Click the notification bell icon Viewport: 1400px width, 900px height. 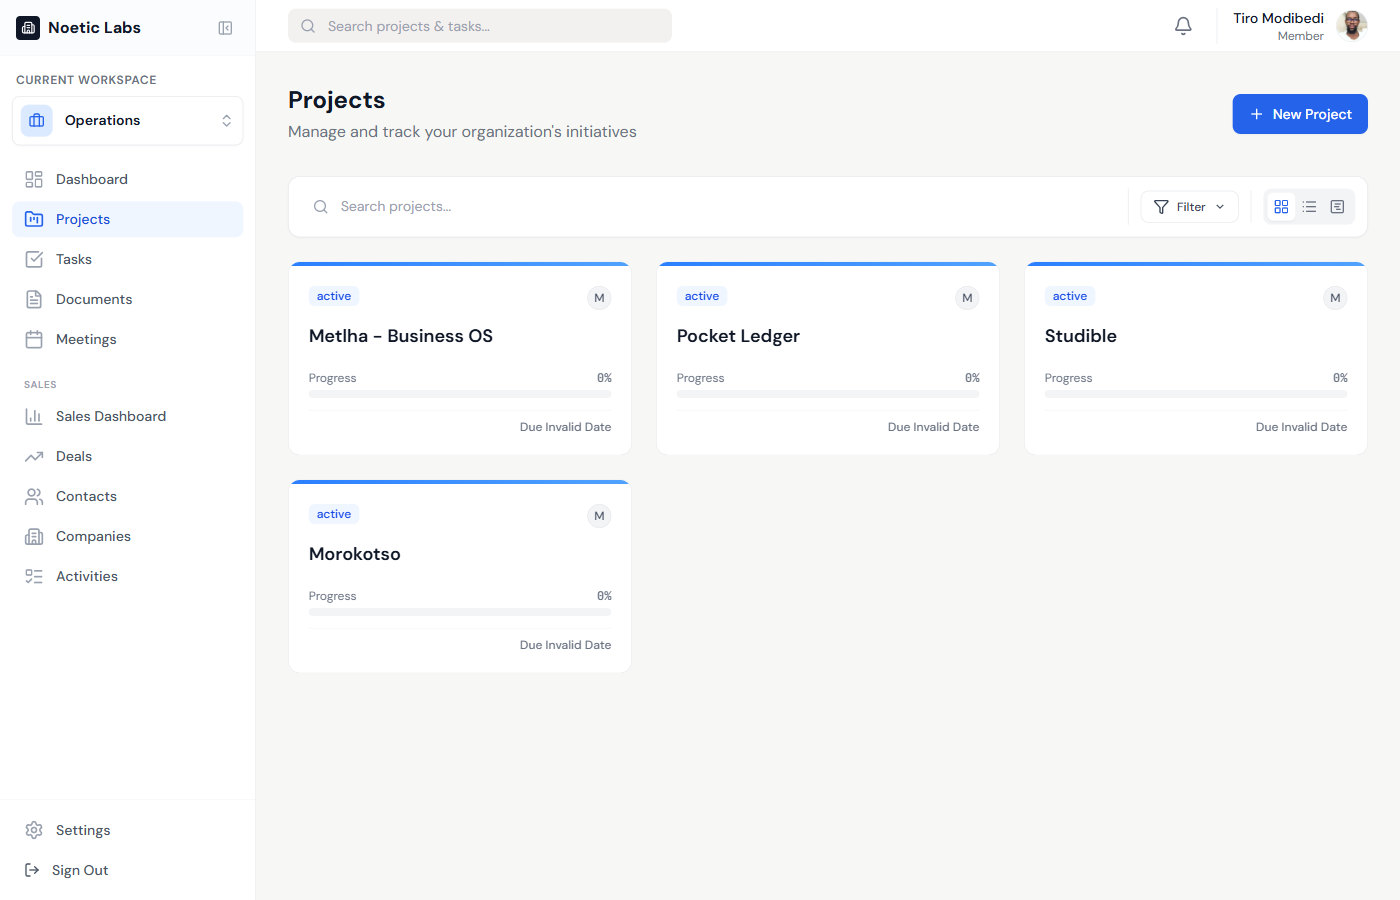(x=1183, y=25)
